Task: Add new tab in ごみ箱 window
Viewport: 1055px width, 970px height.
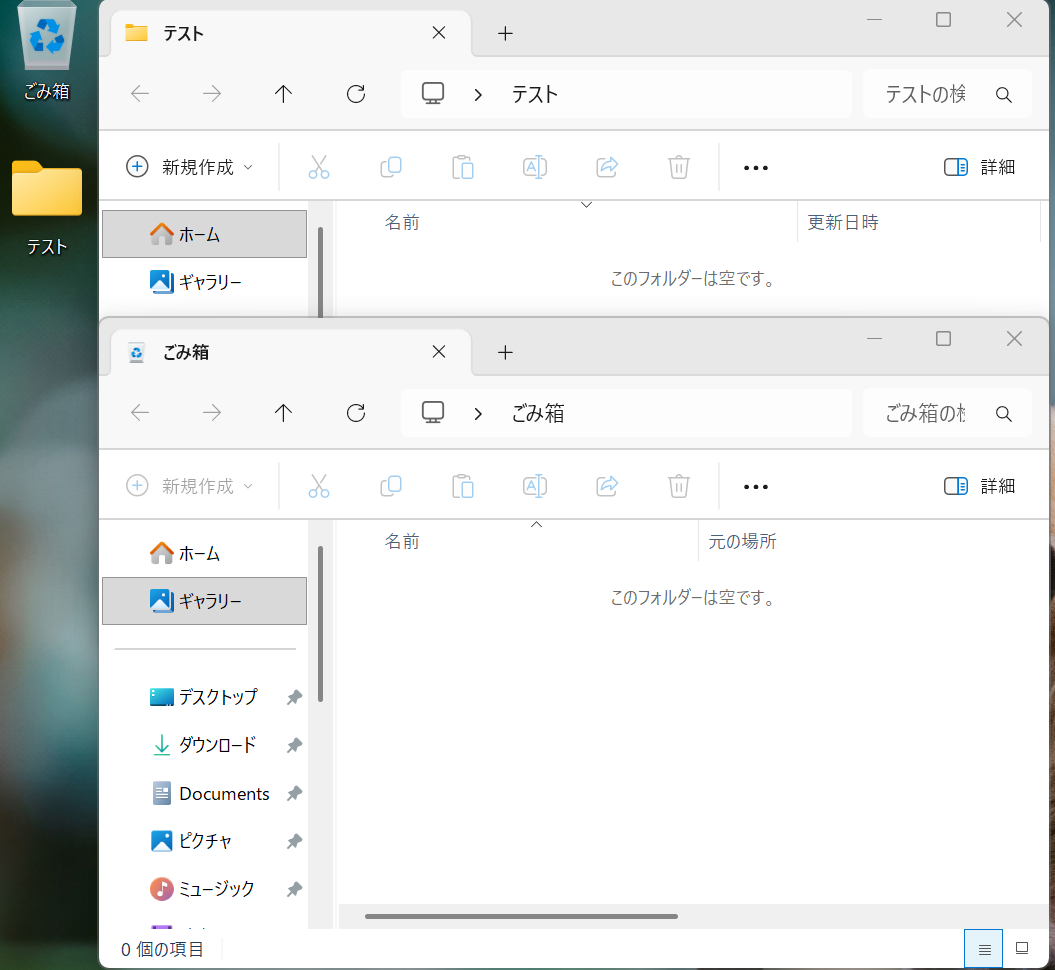Action: pos(505,352)
